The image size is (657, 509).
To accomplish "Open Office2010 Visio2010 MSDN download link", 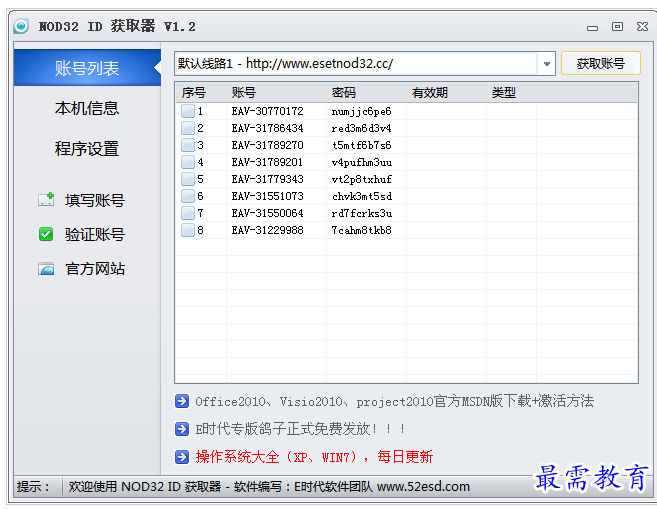I will point(394,401).
